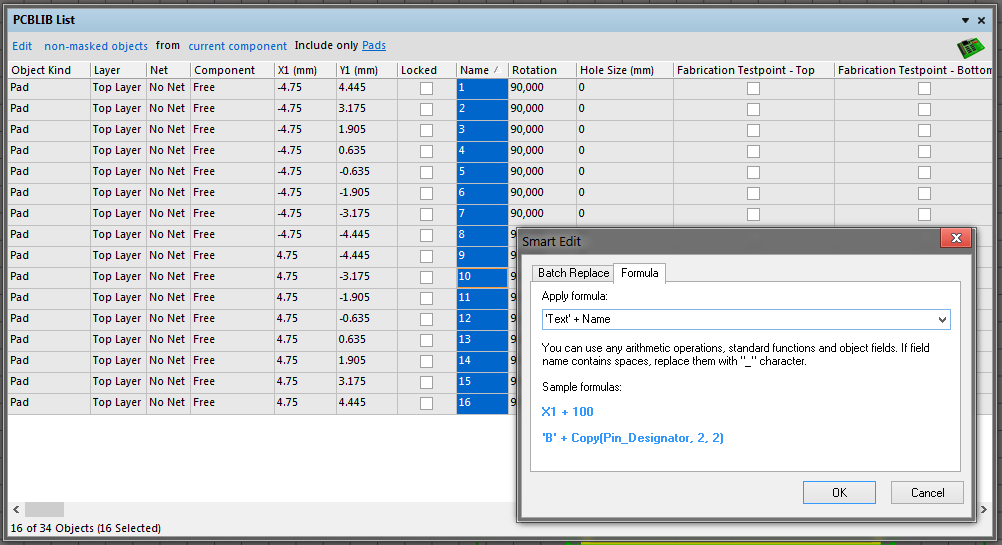The width and height of the screenshot is (1002, 545).
Task: Select the Formula tab
Action: click(639, 273)
